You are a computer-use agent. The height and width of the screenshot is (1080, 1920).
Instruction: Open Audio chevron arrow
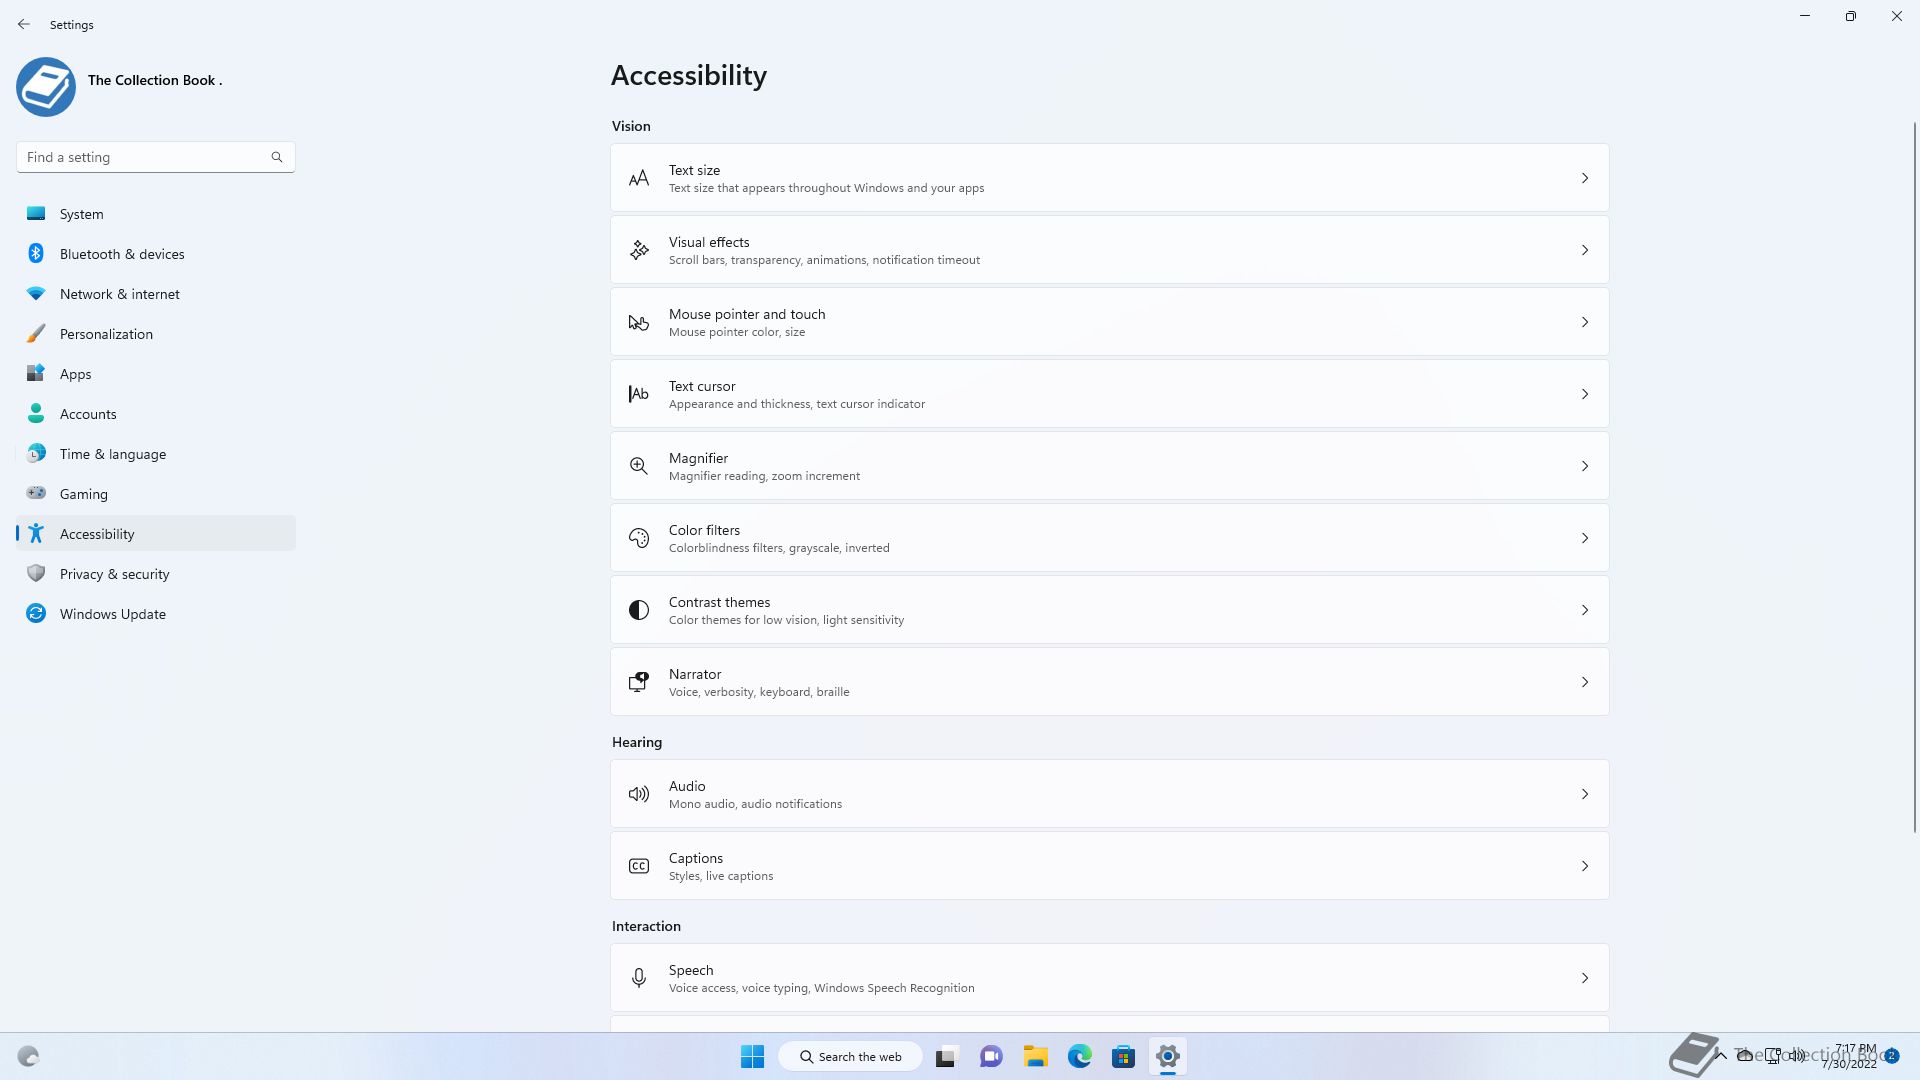click(x=1585, y=794)
